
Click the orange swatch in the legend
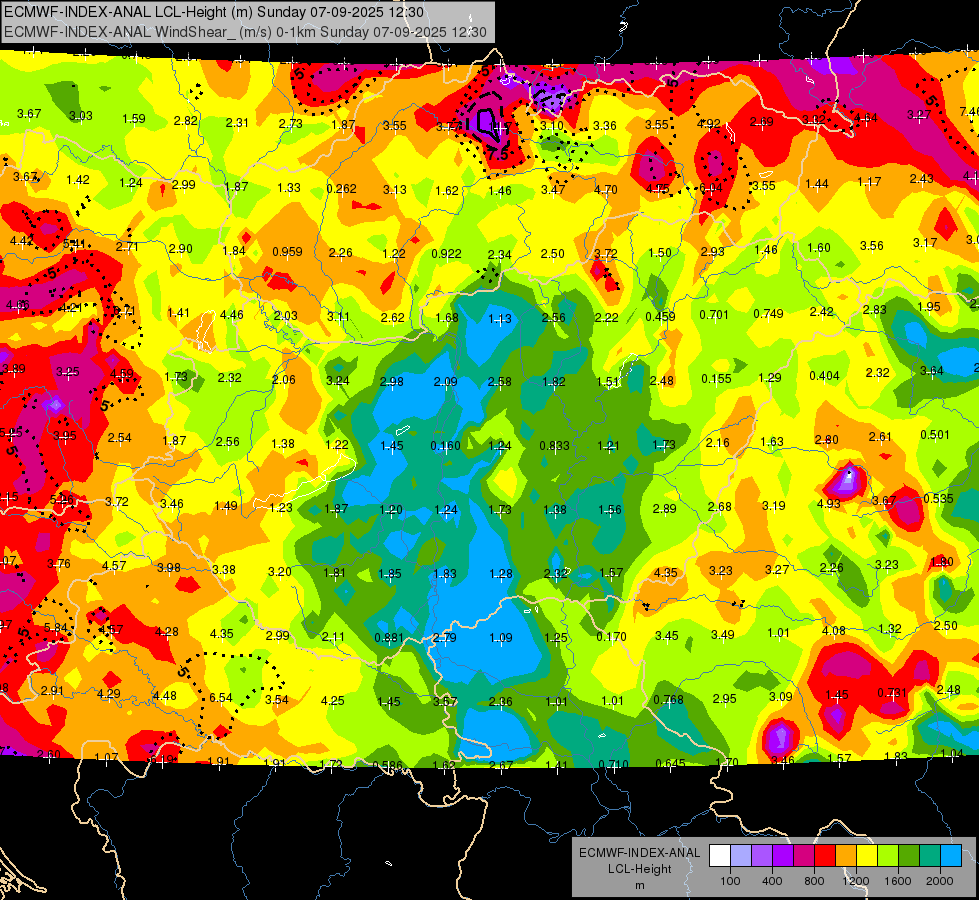(x=846, y=856)
